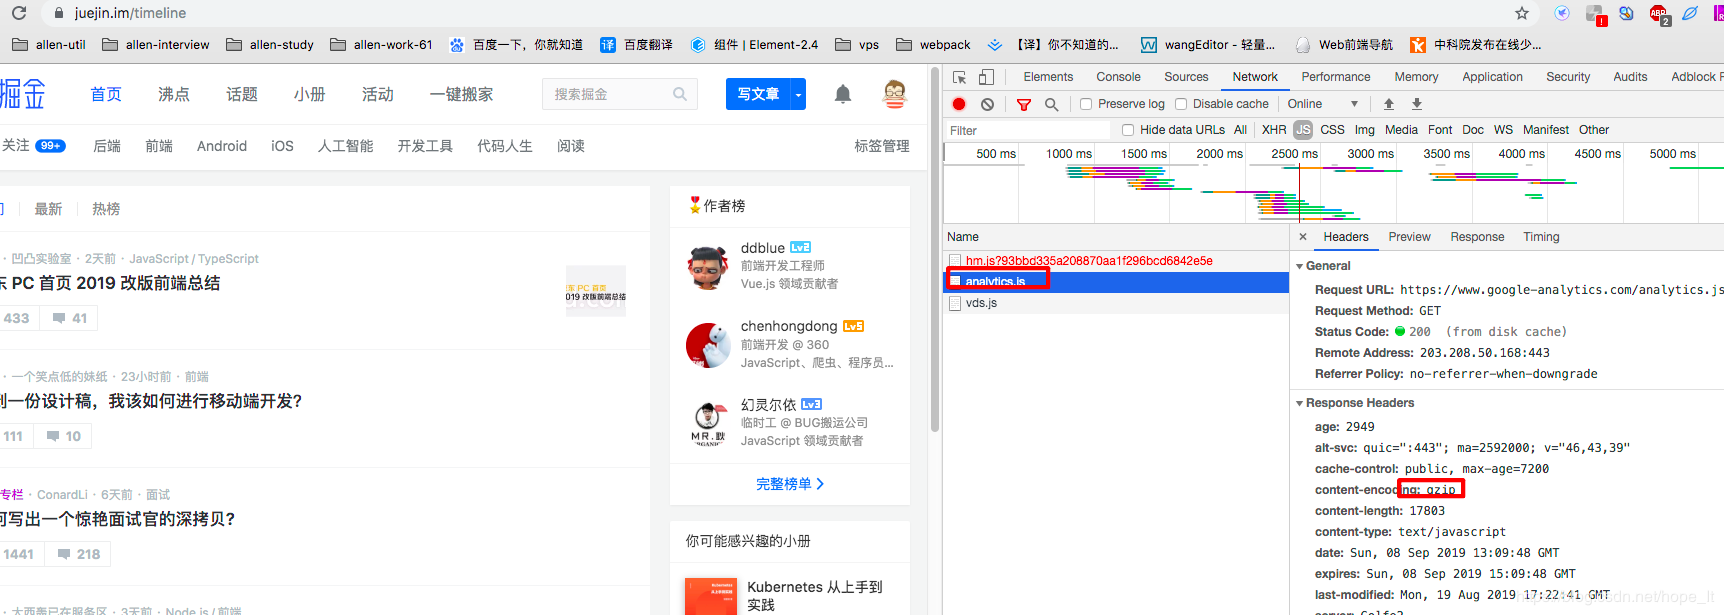
Task: Open the allen-util bookmark folder
Action: coord(48,45)
